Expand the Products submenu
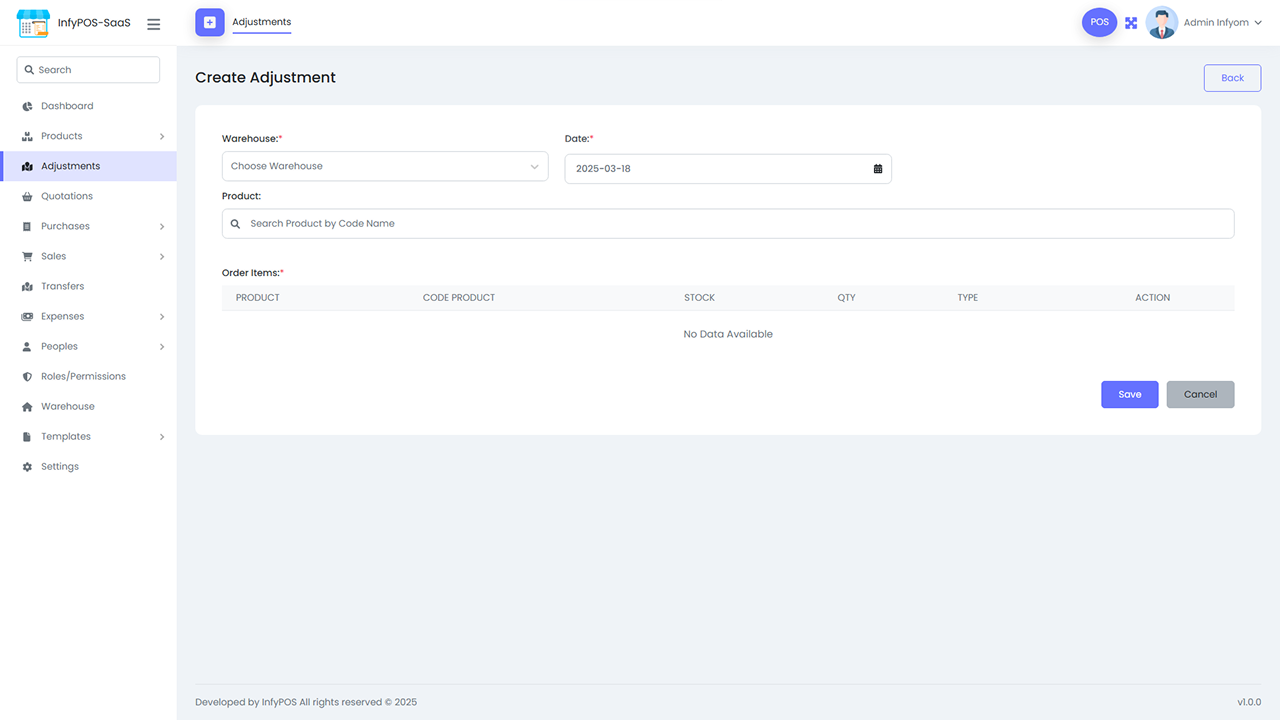The height and width of the screenshot is (720, 1280). click(x=161, y=136)
